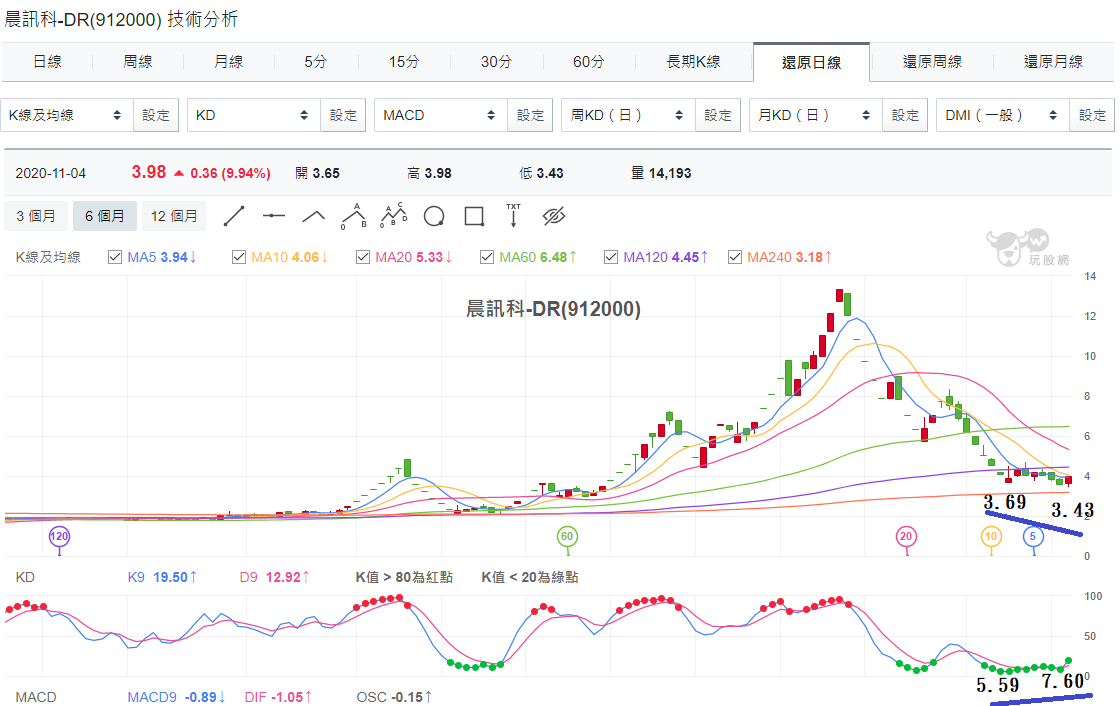The width and height of the screenshot is (1120, 706).
Task: Open the 60分 chart tab
Action: (x=588, y=62)
